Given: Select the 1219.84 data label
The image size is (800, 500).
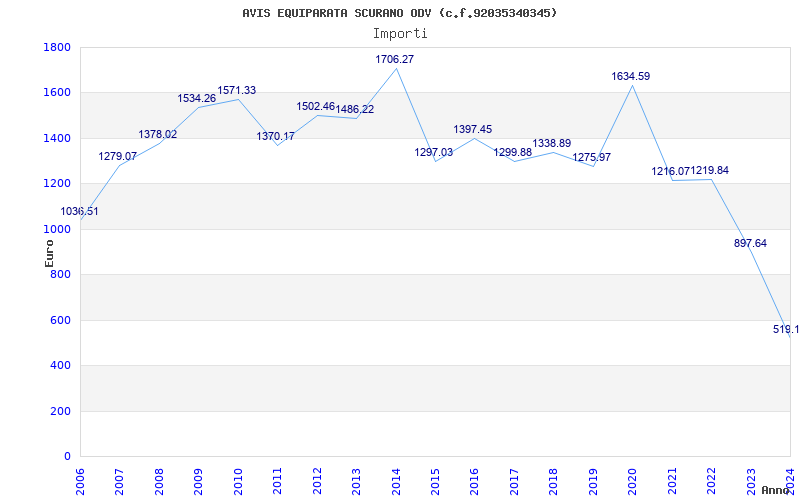Looking at the screenshot, I should (x=710, y=170).
